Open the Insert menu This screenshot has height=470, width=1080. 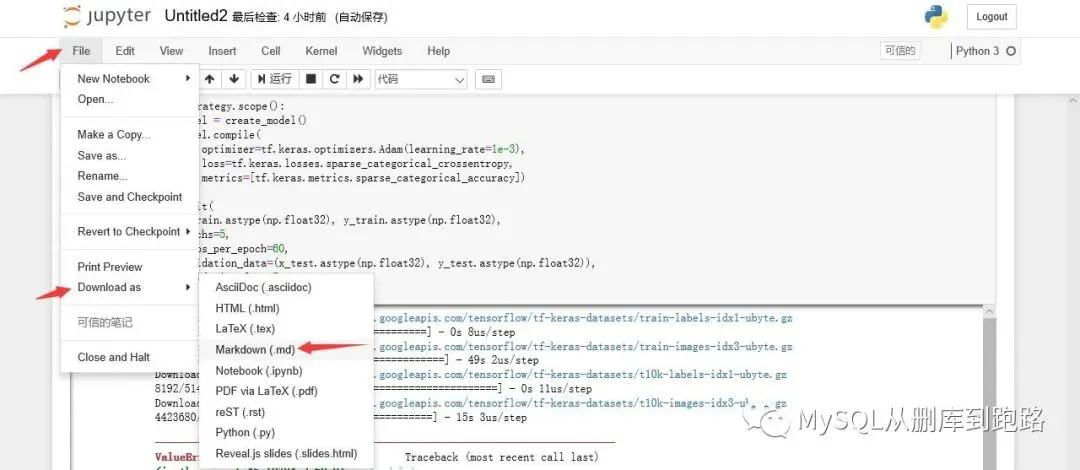point(222,51)
